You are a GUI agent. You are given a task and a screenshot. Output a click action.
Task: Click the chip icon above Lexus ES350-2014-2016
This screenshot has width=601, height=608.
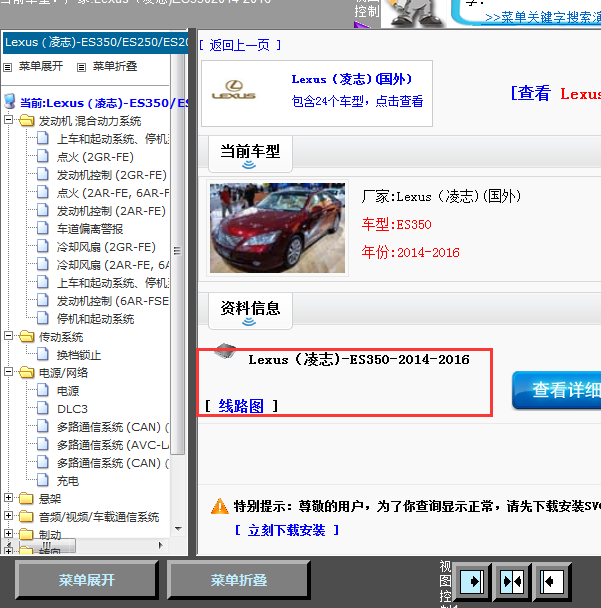226,350
